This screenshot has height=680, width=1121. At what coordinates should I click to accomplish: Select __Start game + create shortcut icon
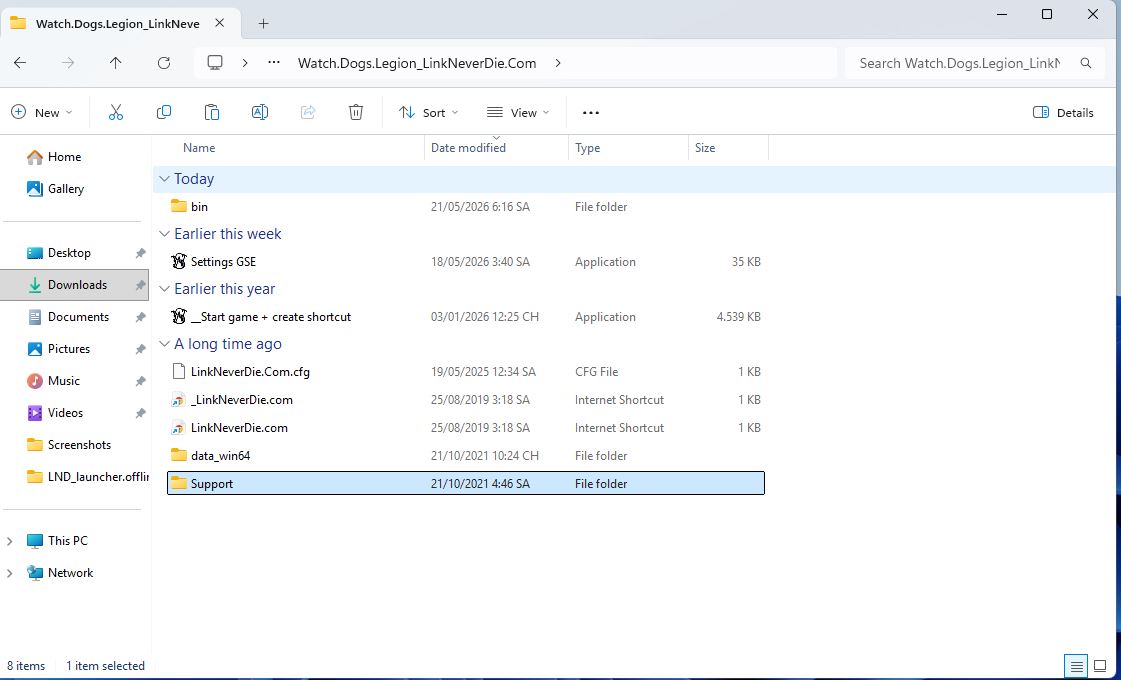click(x=179, y=317)
